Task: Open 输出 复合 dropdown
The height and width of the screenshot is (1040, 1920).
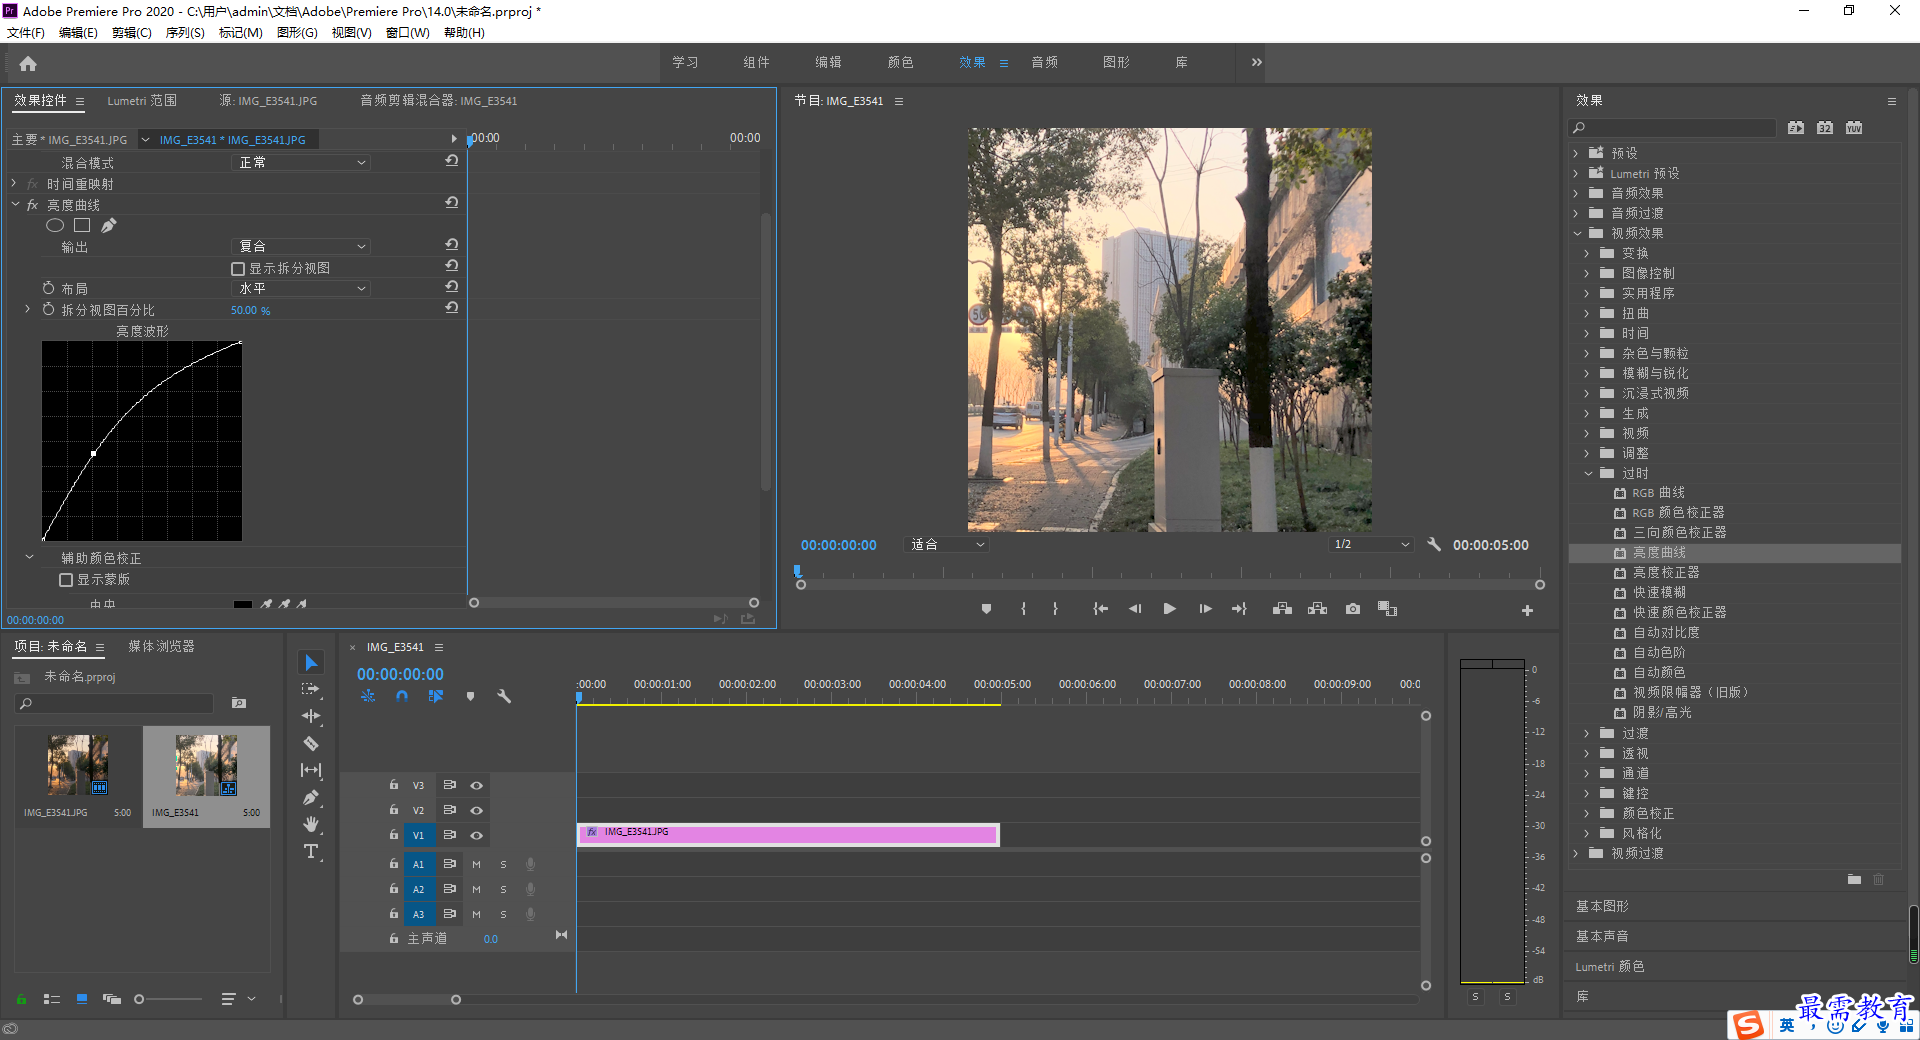Action: 302,246
